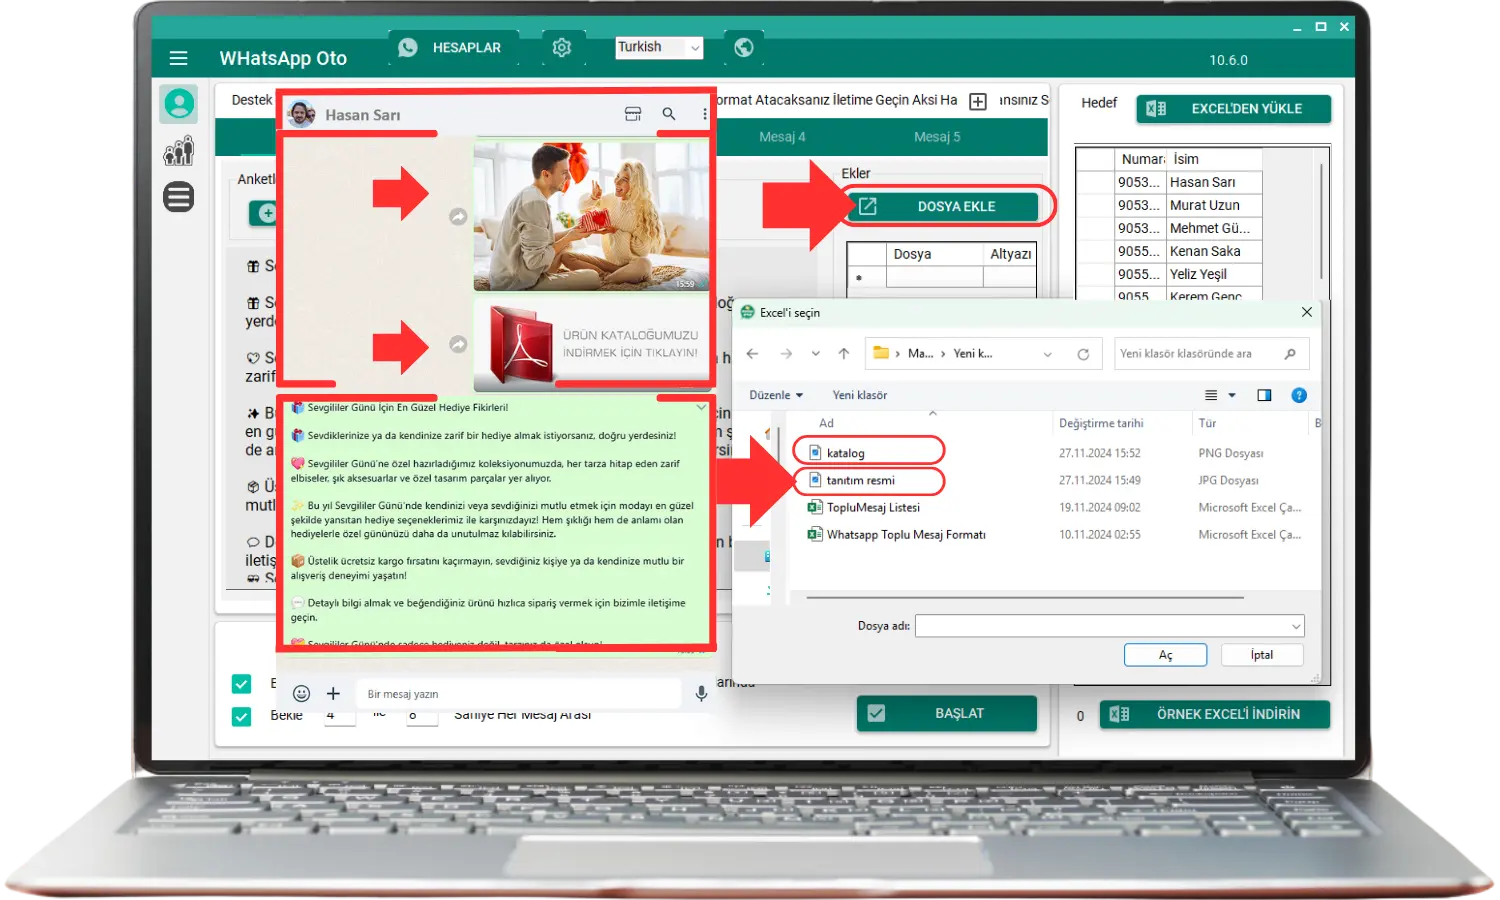Refresh the file dialog folder
This screenshot has height=900, width=1500.
click(1083, 354)
